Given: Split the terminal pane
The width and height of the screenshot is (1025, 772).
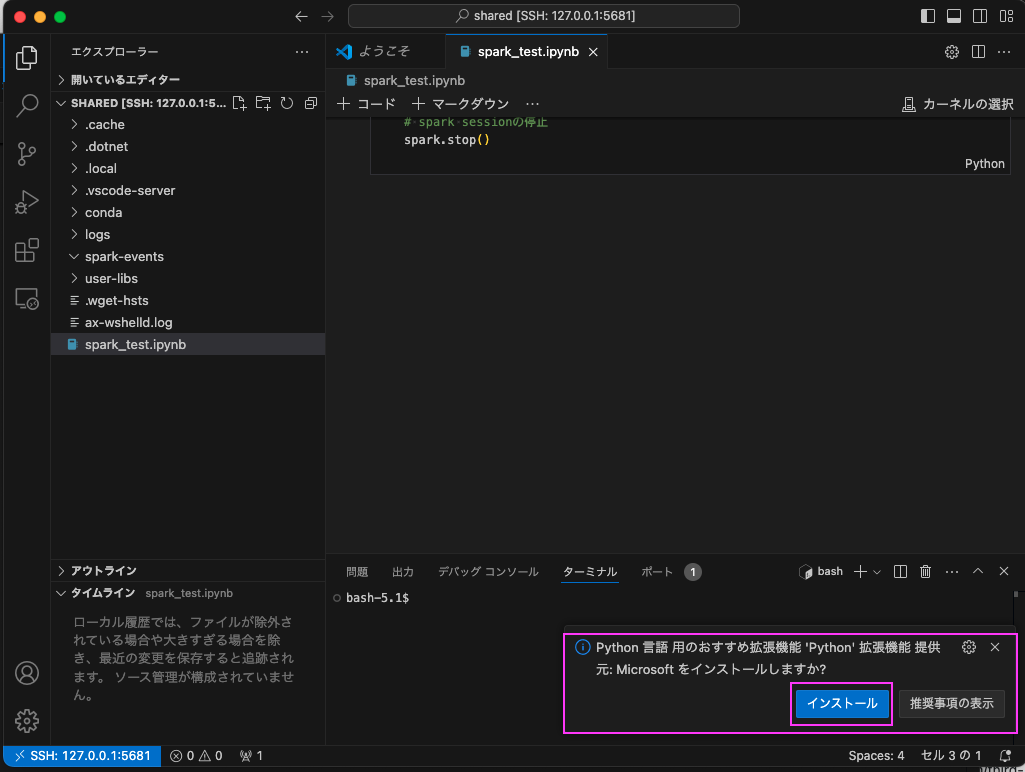Looking at the screenshot, I should [900, 571].
